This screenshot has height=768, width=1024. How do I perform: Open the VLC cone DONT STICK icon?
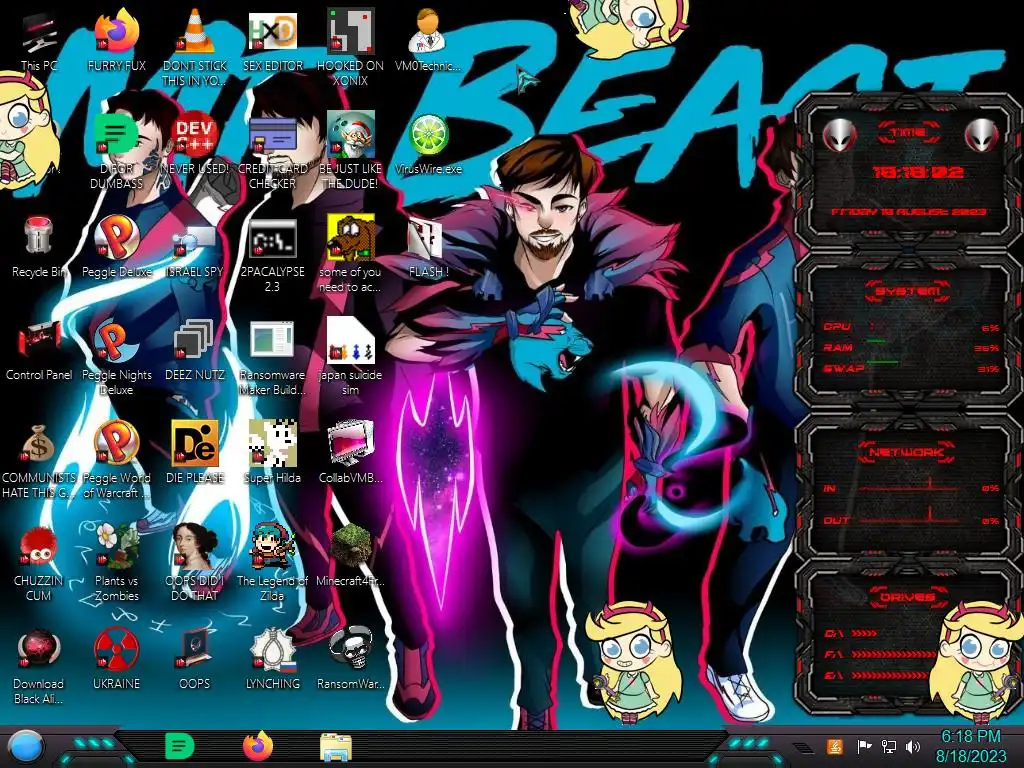click(x=195, y=33)
